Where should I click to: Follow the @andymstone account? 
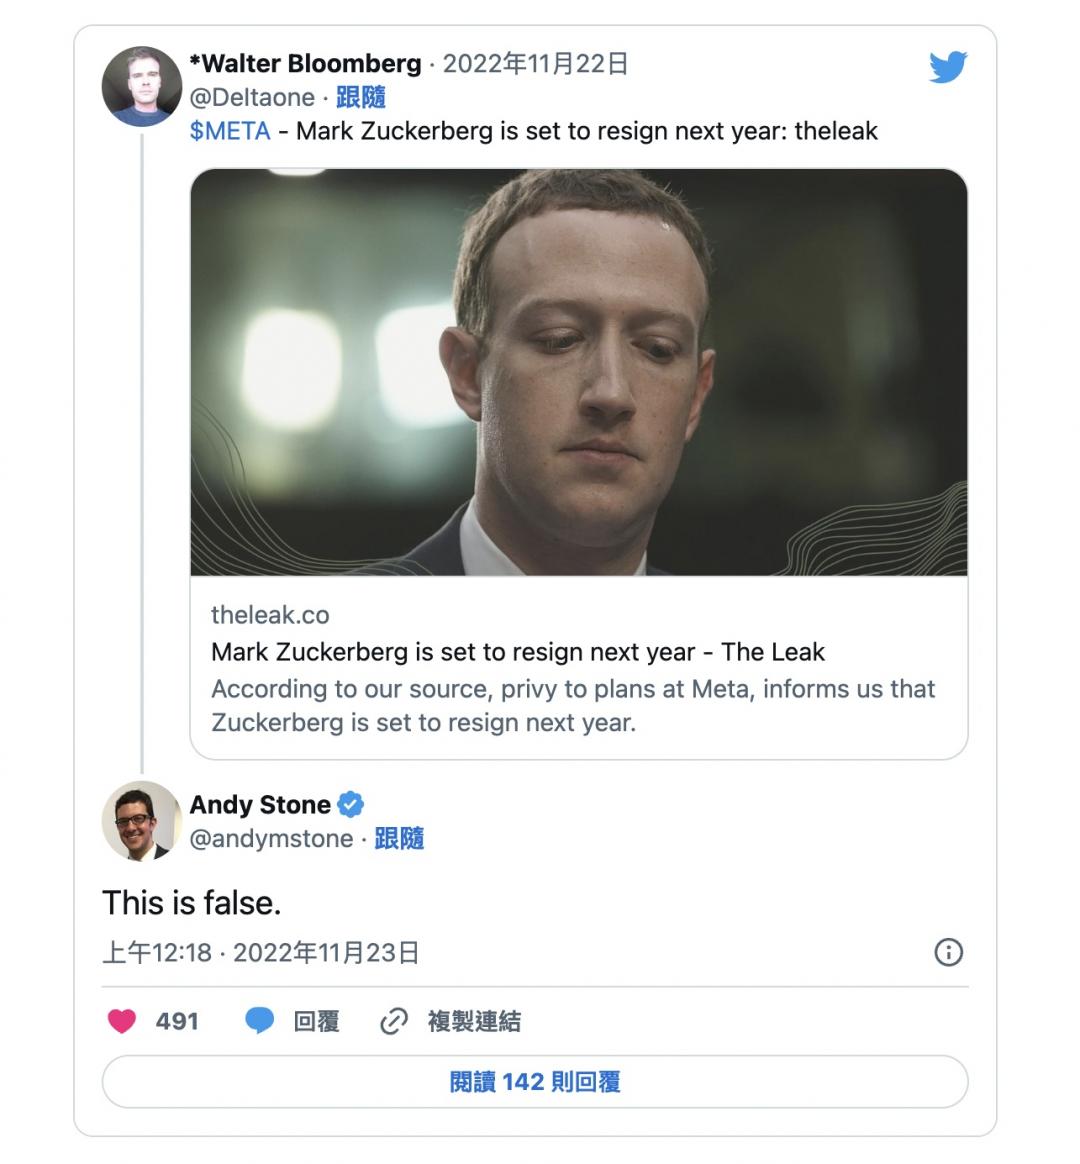point(399,838)
